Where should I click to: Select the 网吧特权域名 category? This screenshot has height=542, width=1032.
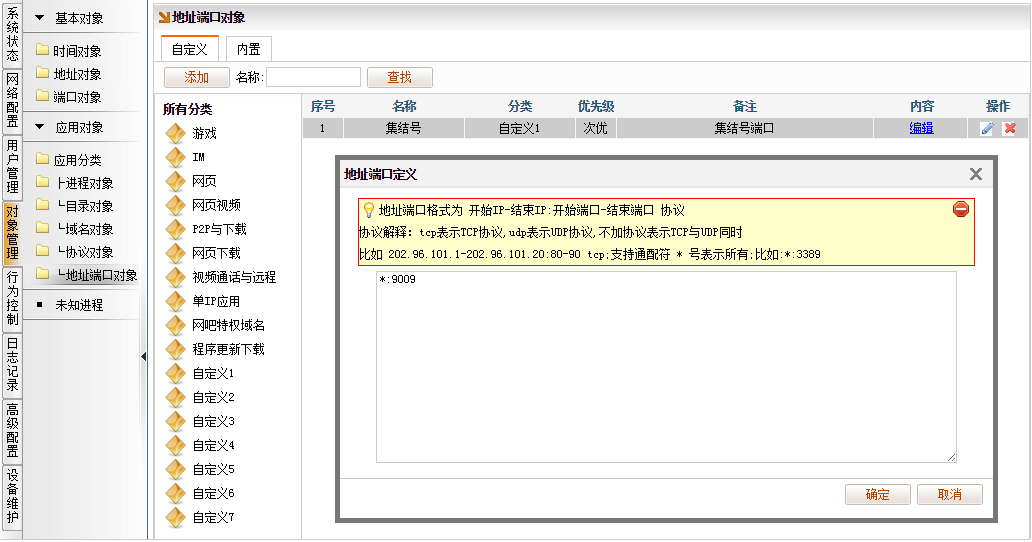tap(228, 326)
